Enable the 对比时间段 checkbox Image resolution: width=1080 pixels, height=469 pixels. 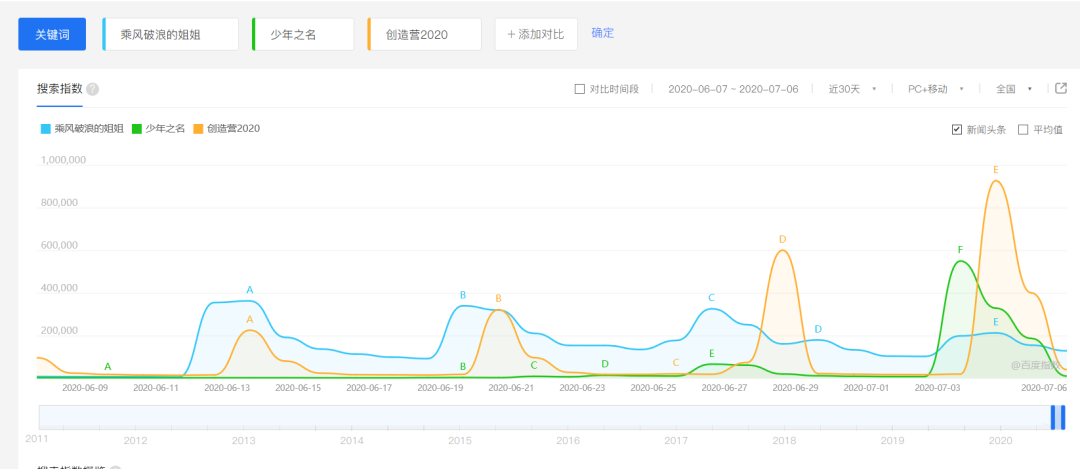580,89
